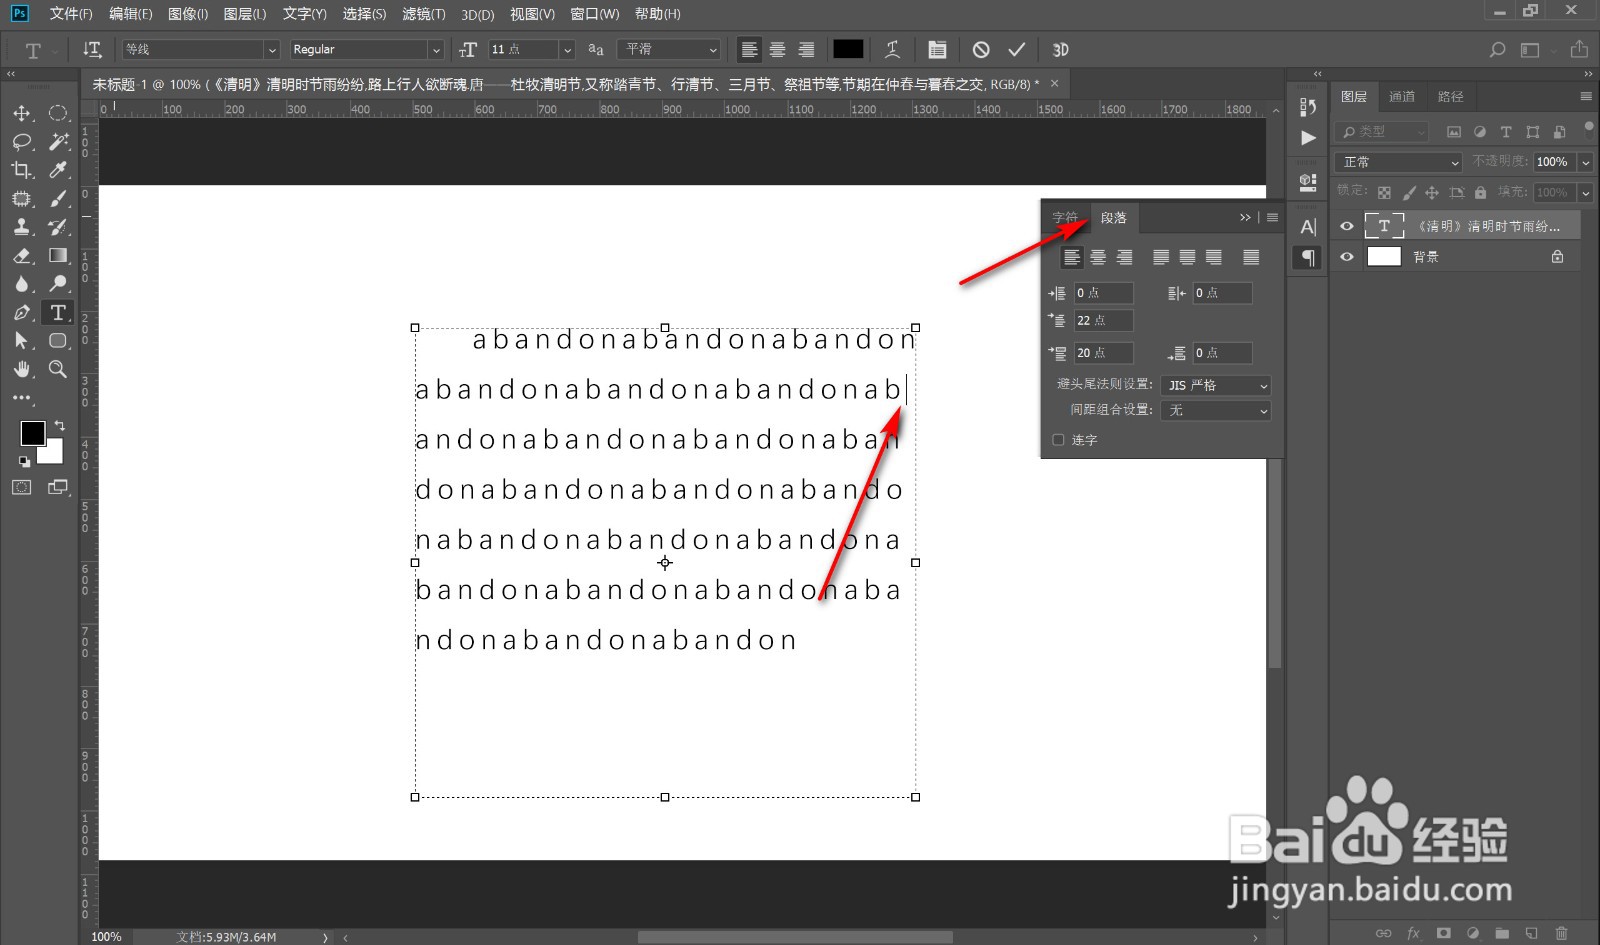Open the paragraph panel flyout menu

pos(1272,217)
